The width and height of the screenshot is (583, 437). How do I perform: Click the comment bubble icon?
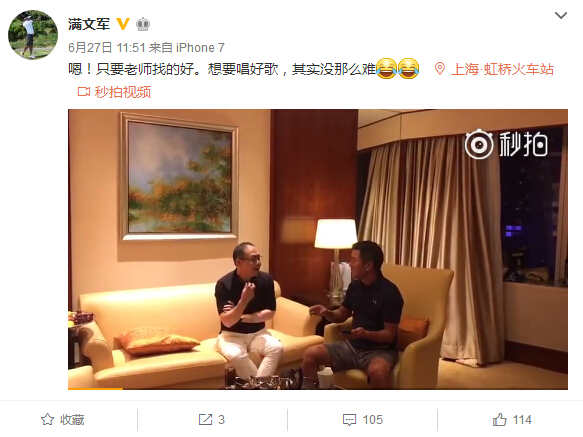point(349,420)
